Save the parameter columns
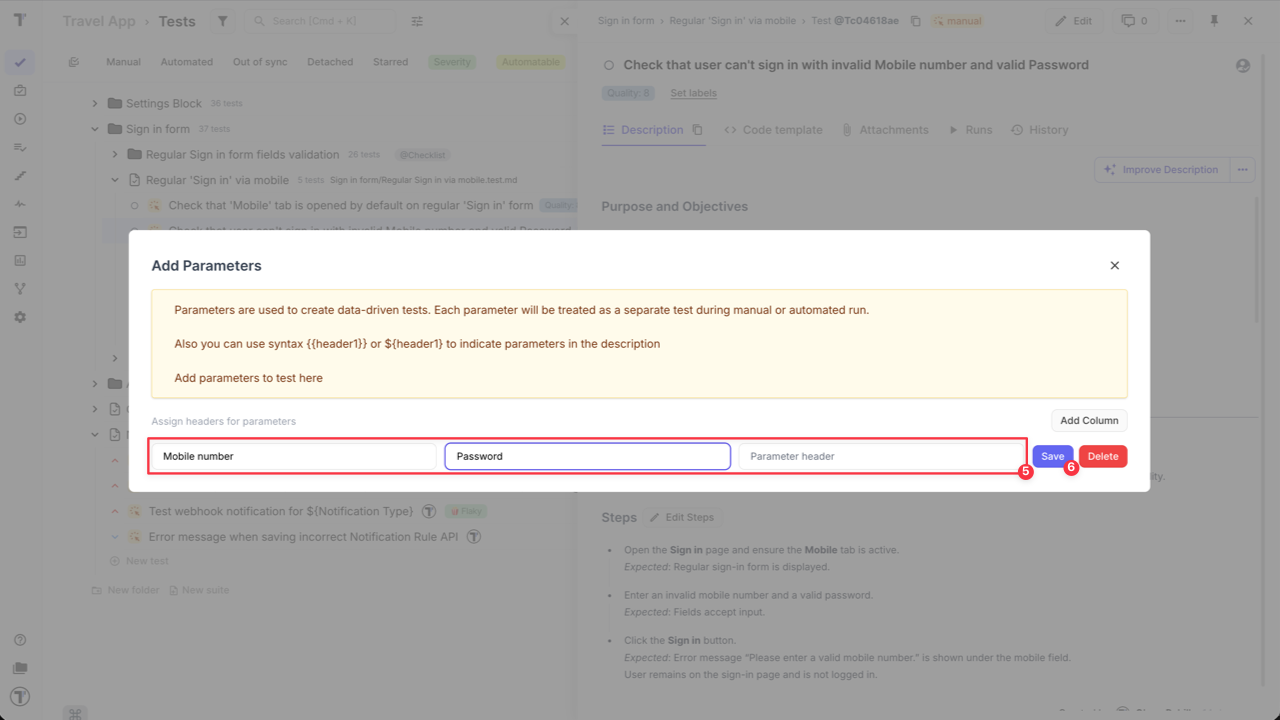This screenshot has width=1280, height=720. [x=1052, y=455]
